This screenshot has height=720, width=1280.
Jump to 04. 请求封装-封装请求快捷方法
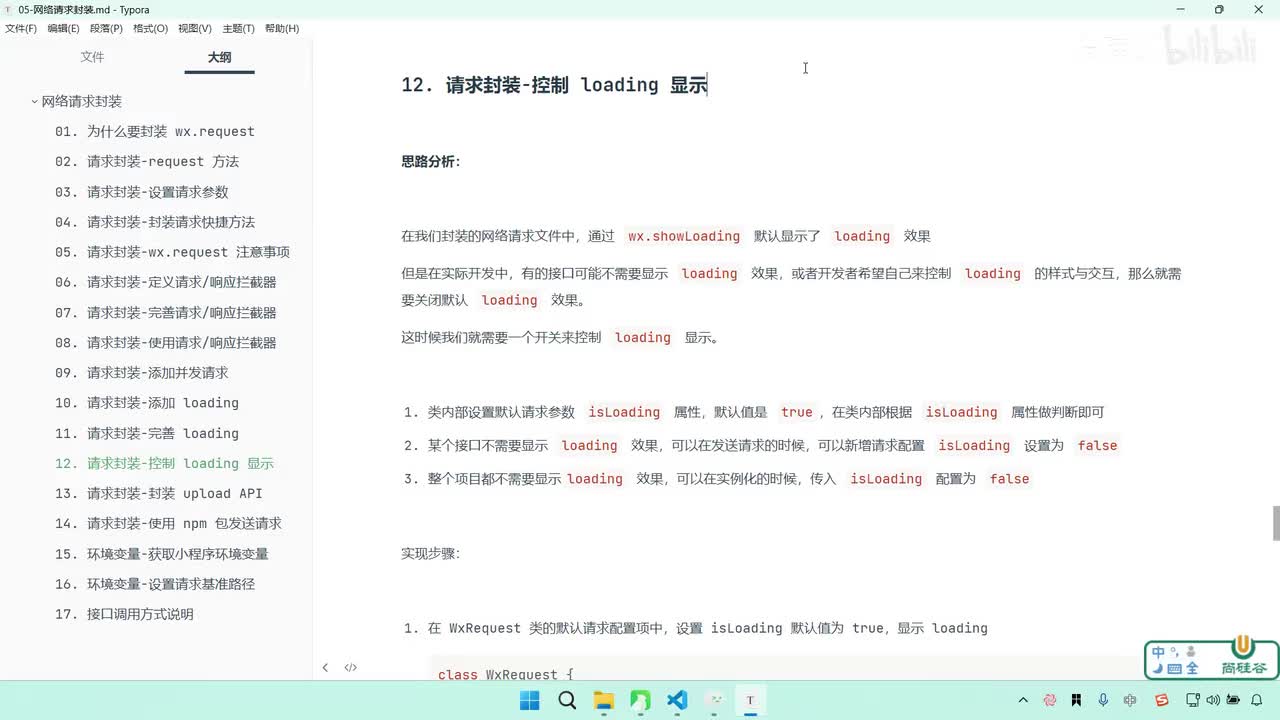155,222
